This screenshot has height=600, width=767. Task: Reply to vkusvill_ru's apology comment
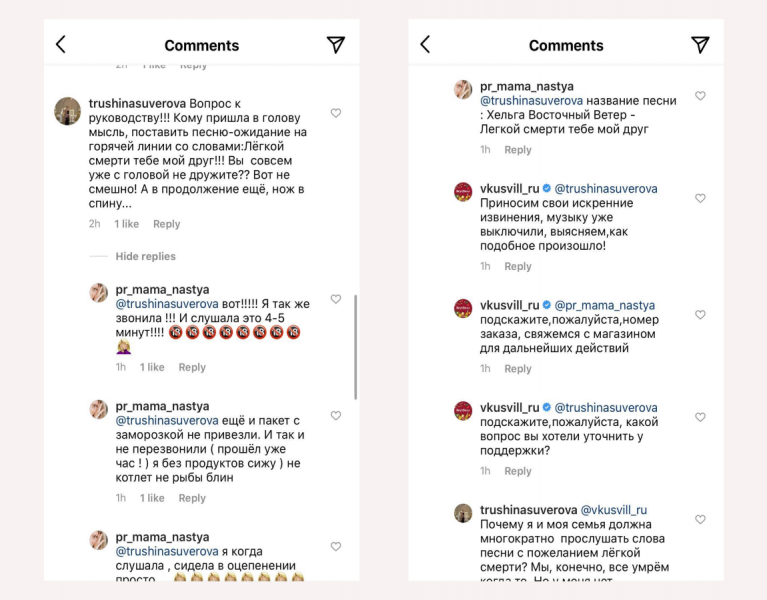click(518, 267)
